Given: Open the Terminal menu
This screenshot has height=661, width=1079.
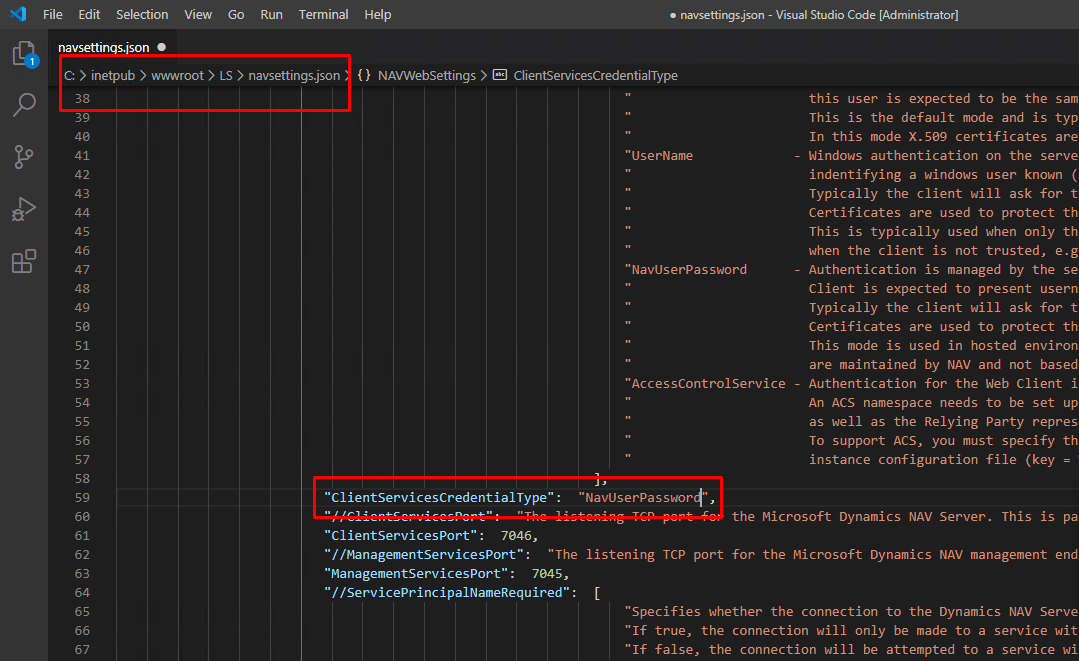Looking at the screenshot, I should tap(323, 14).
